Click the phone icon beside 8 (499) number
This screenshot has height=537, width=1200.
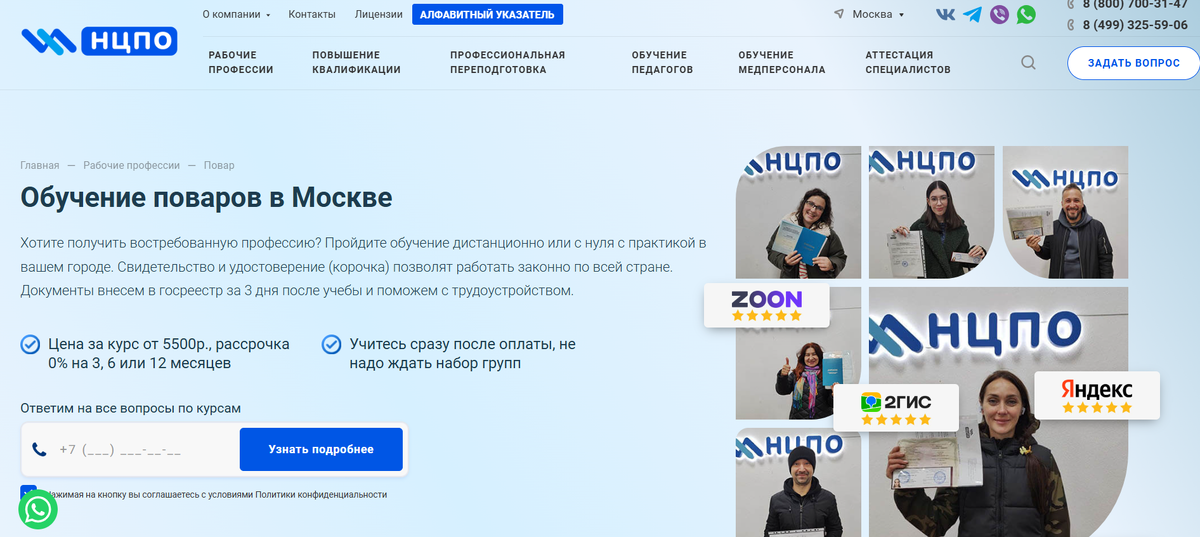tap(1071, 26)
